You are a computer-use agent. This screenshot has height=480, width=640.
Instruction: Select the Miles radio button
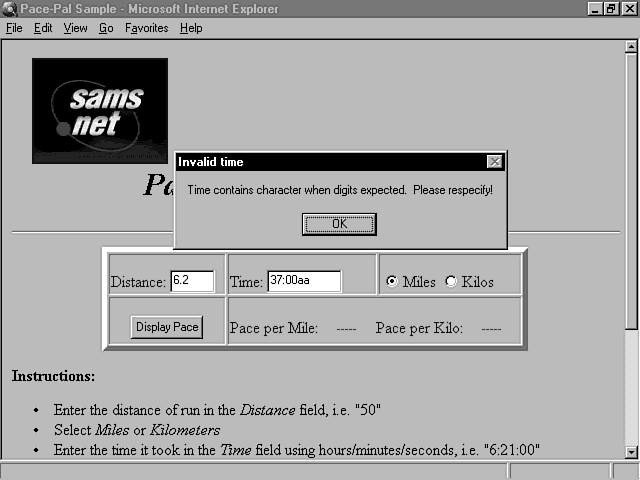[391, 282]
